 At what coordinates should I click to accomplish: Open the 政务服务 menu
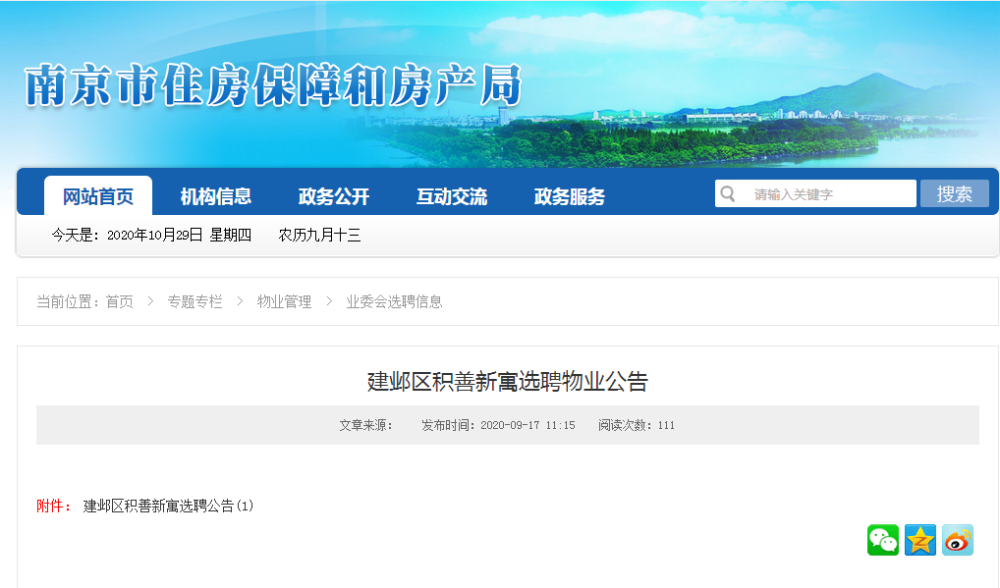click(569, 196)
